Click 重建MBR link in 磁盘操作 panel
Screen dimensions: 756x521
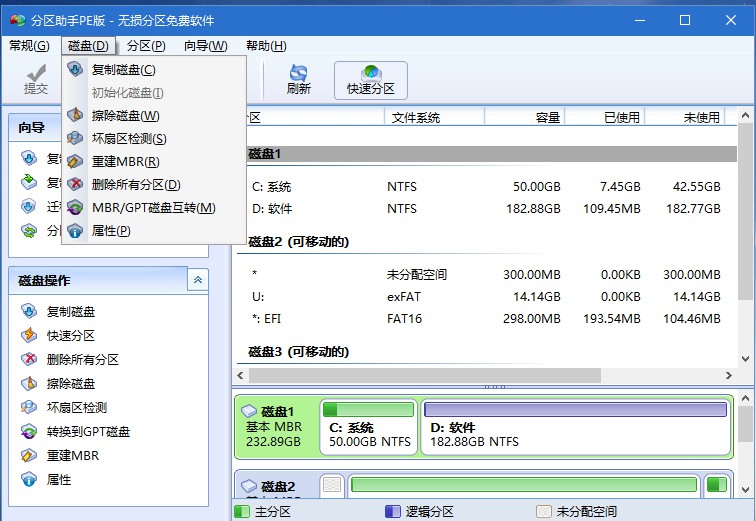click(x=73, y=455)
